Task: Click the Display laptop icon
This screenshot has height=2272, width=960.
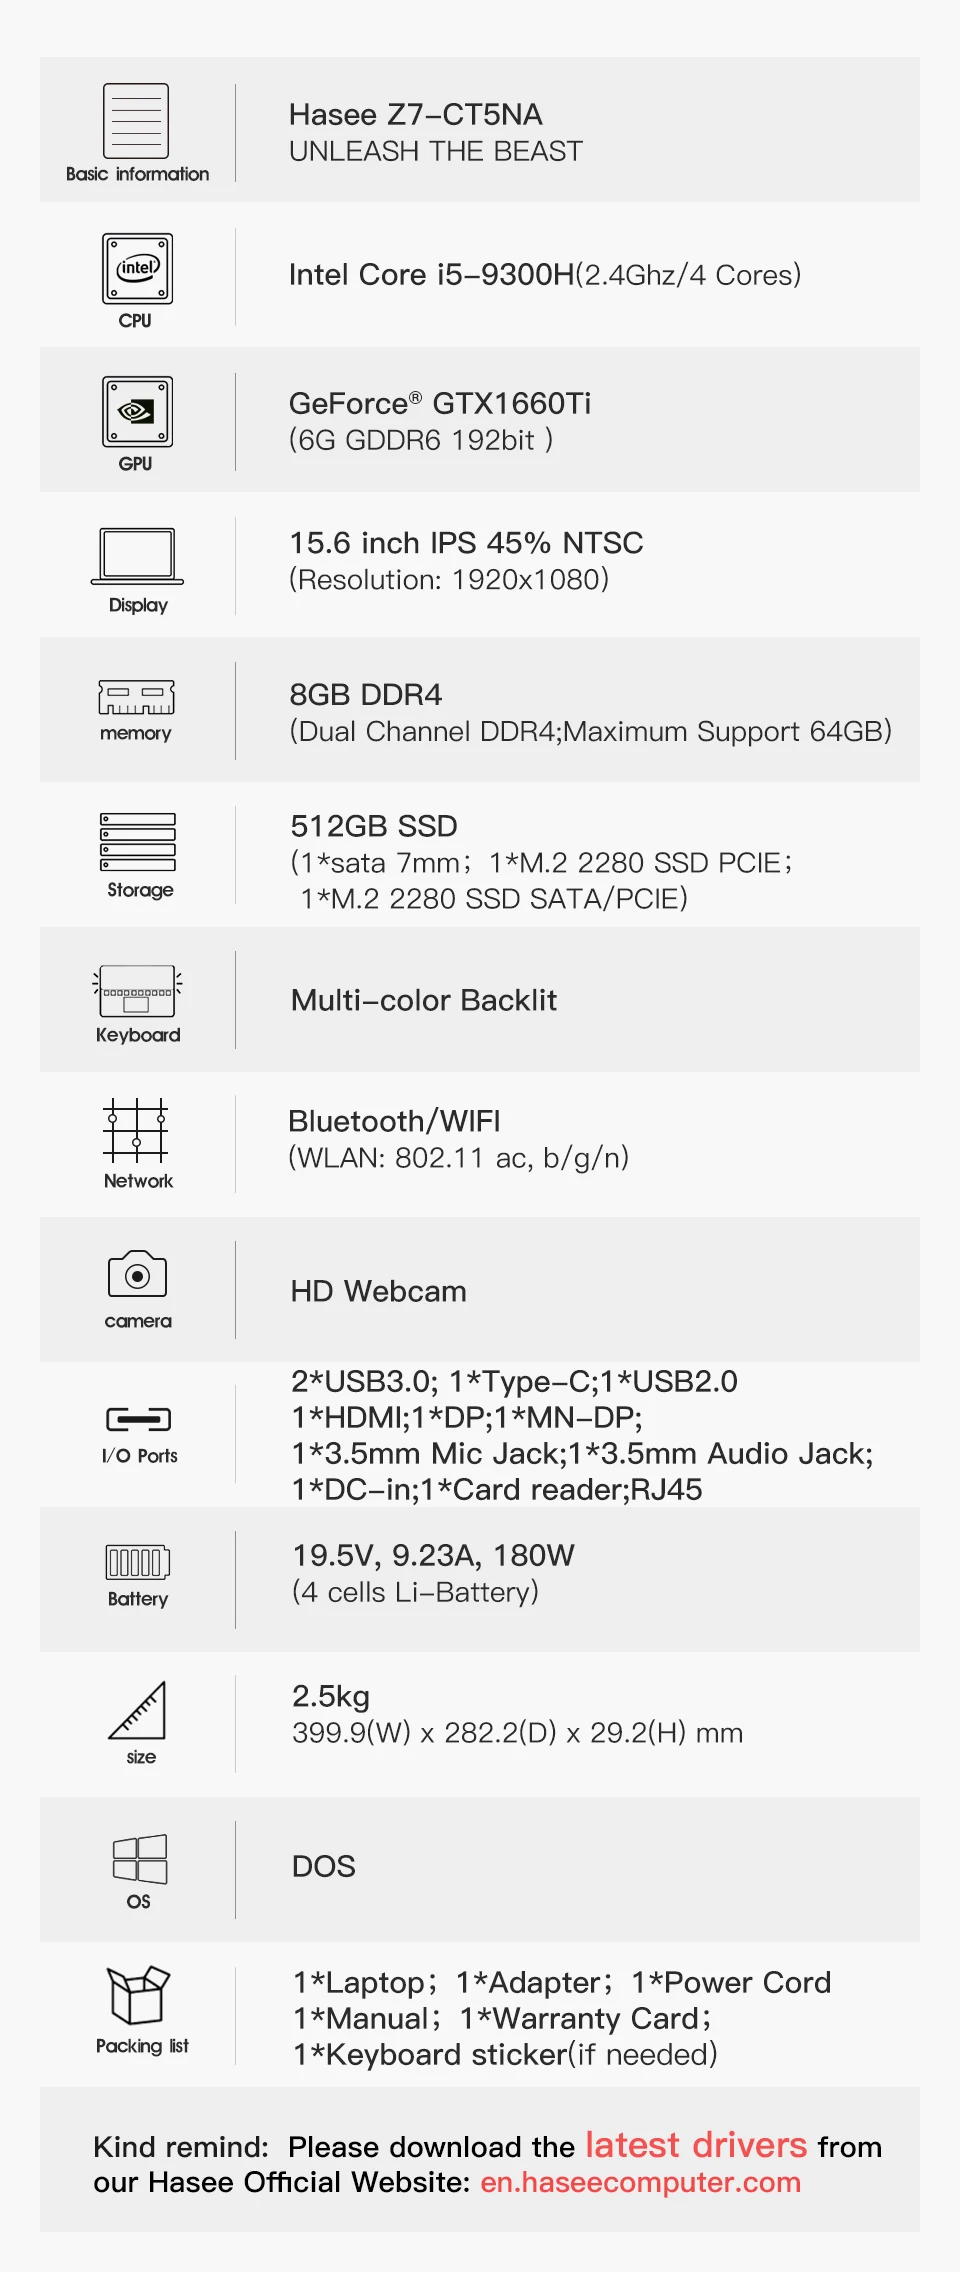Action: 137,556
